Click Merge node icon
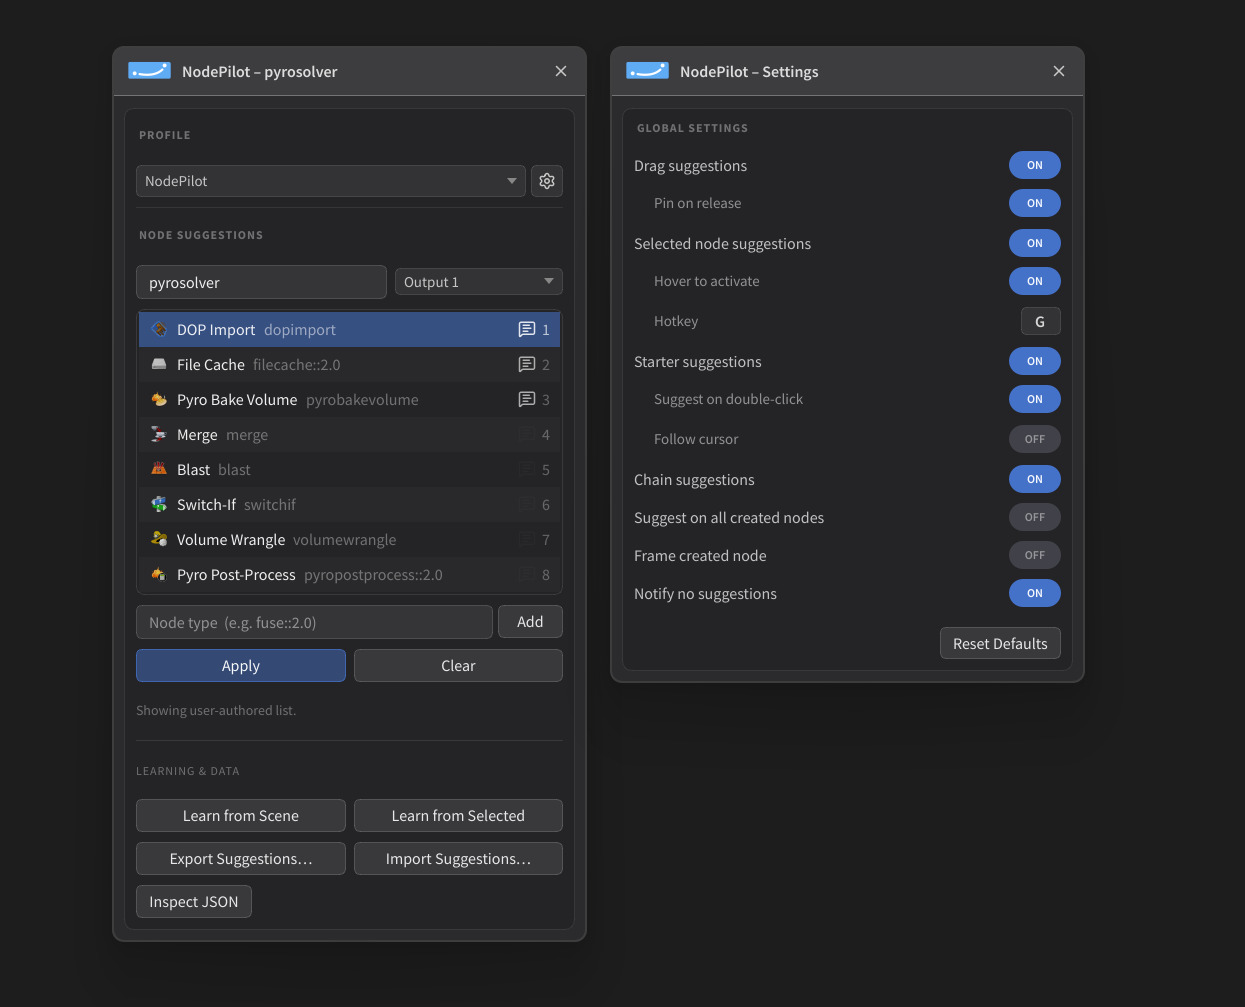Screen dimensions: 1245x1007 159,434
